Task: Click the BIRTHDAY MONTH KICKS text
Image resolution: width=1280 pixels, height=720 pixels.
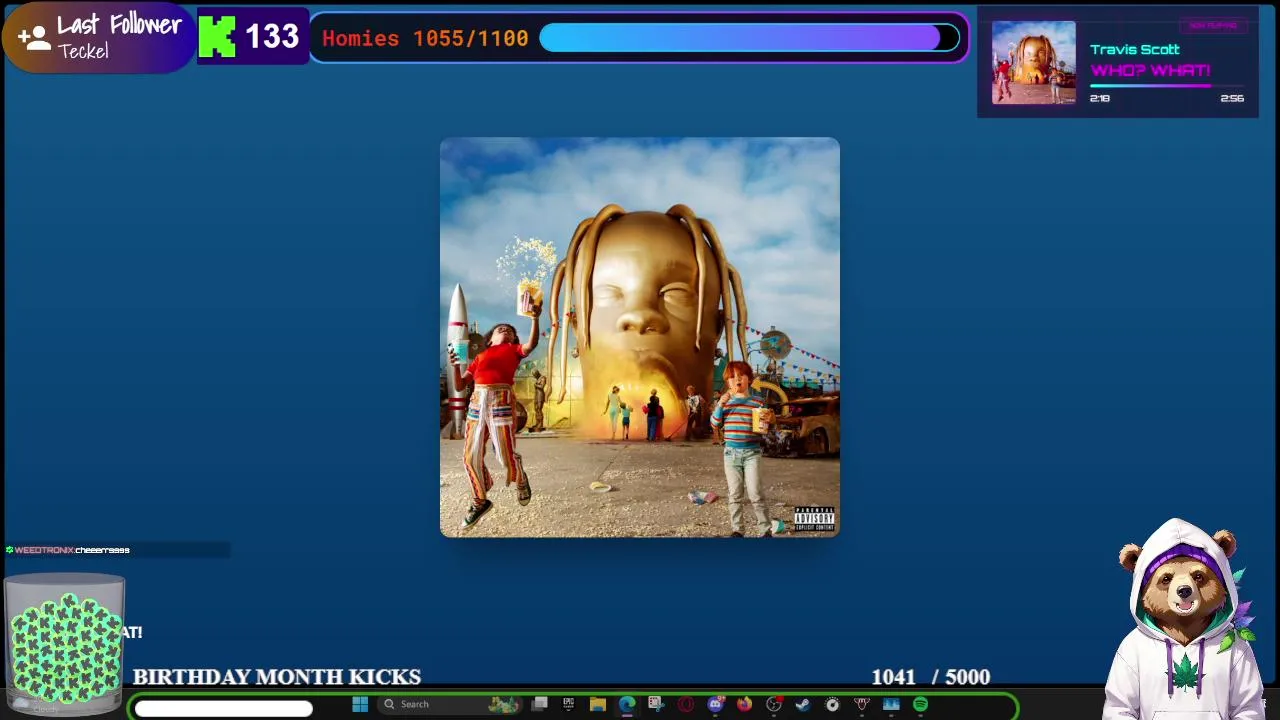Action: coord(277,677)
